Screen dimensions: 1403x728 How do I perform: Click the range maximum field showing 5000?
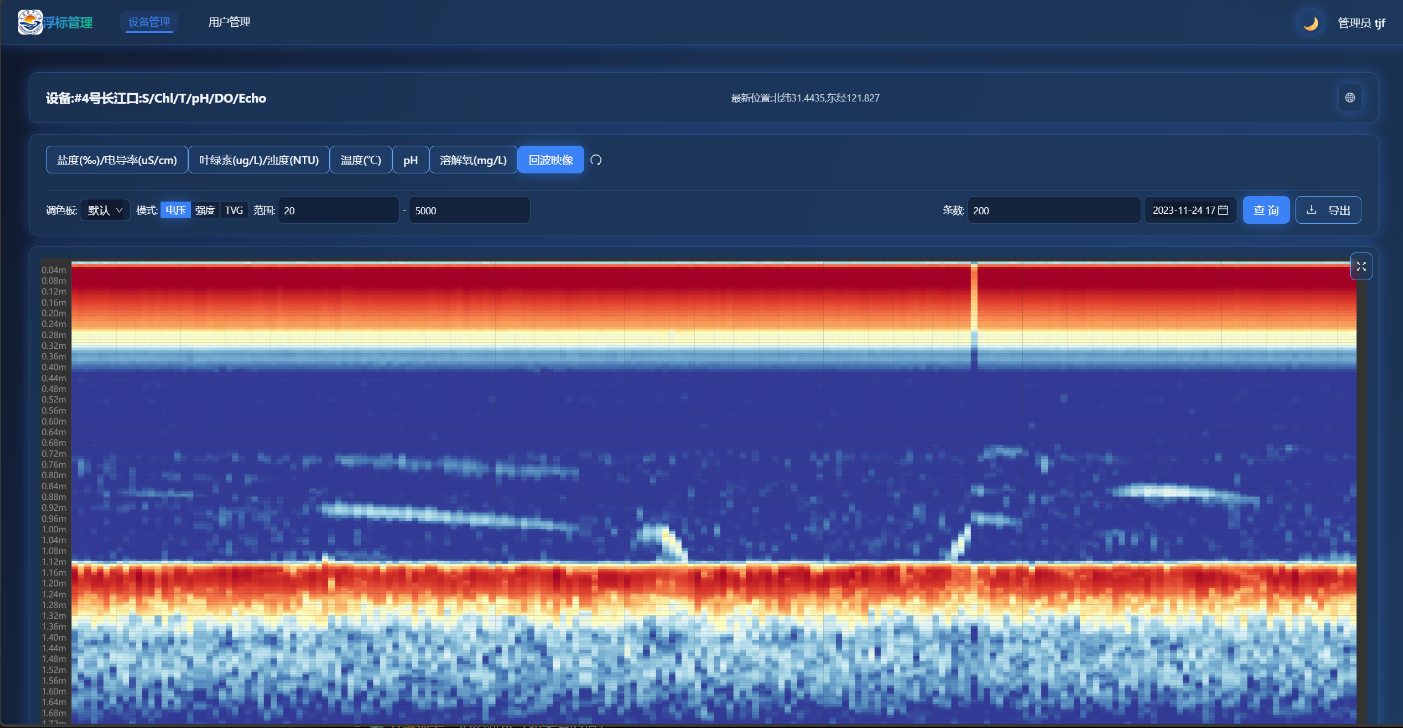click(x=469, y=210)
